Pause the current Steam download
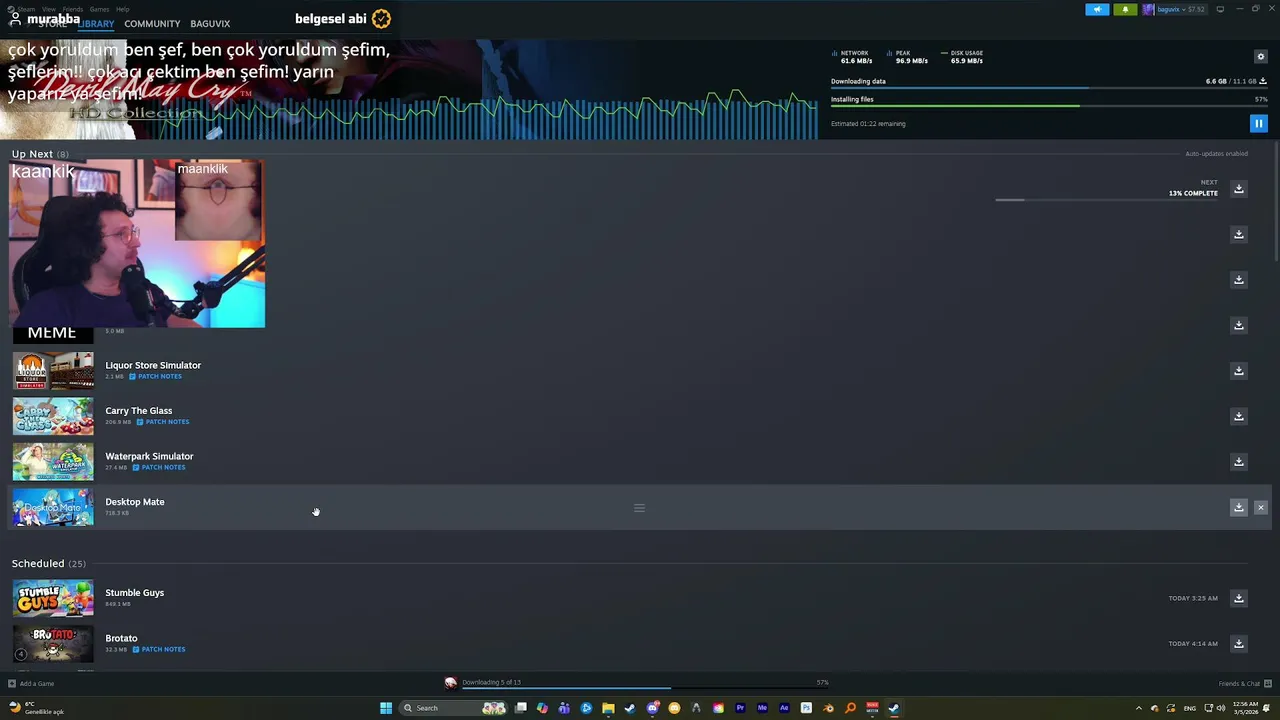Image resolution: width=1280 pixels, height=720 pixels. coord(1258,124)
